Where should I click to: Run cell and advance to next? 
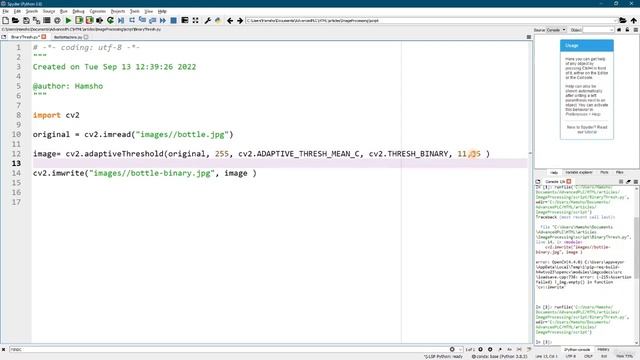coord(89,20)
